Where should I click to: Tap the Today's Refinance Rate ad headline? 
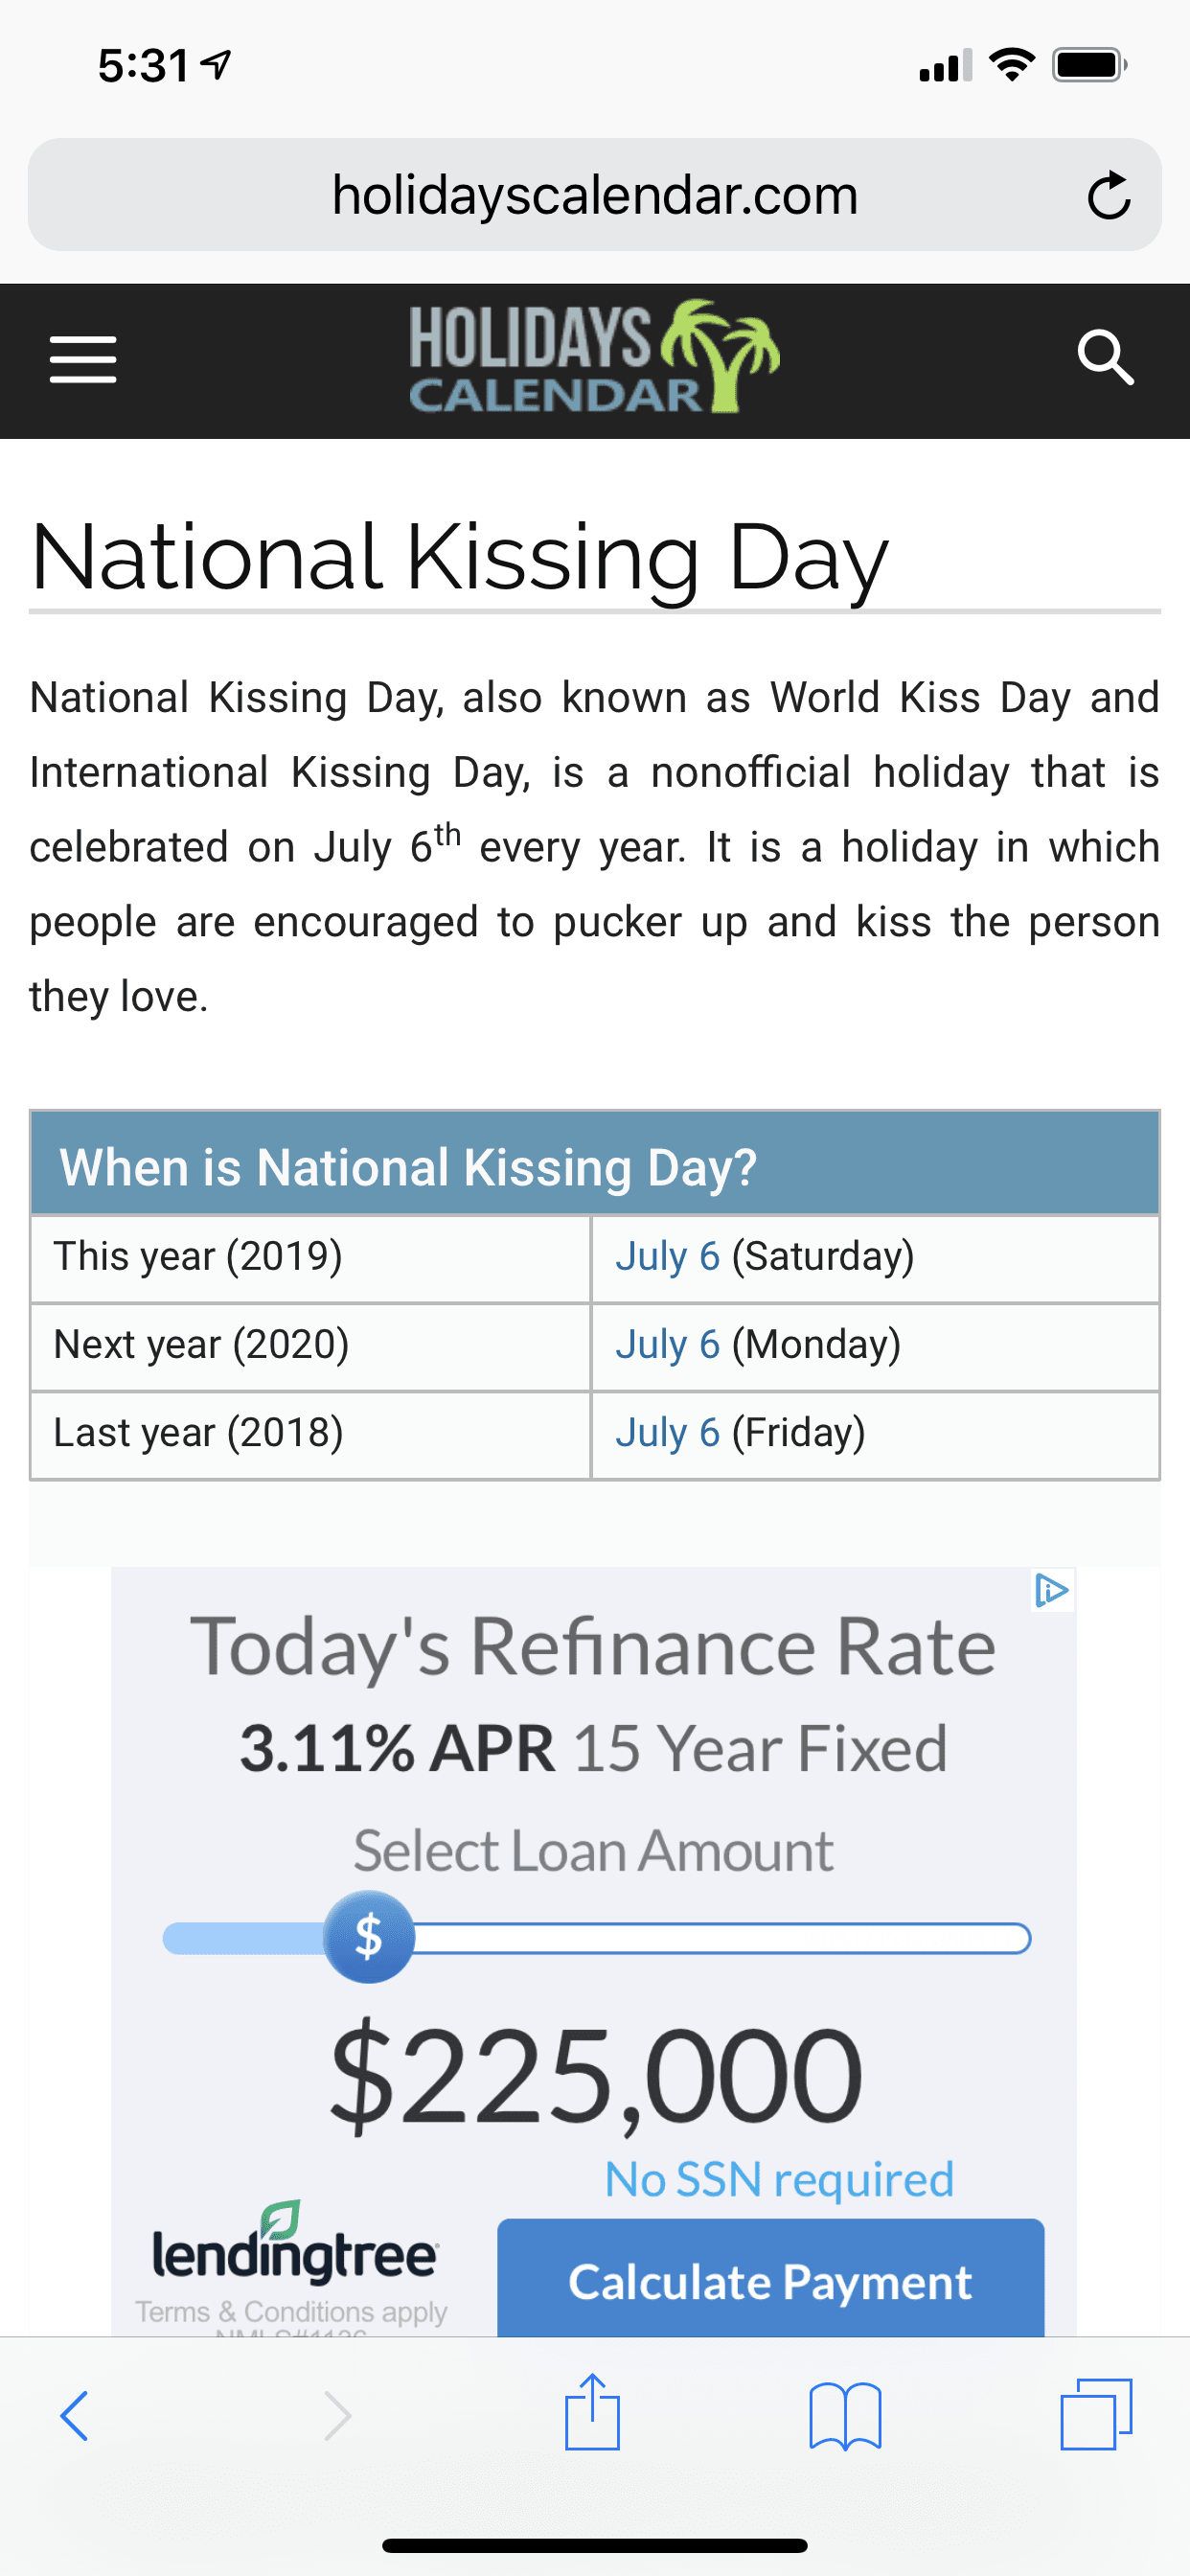[593, 1647]
